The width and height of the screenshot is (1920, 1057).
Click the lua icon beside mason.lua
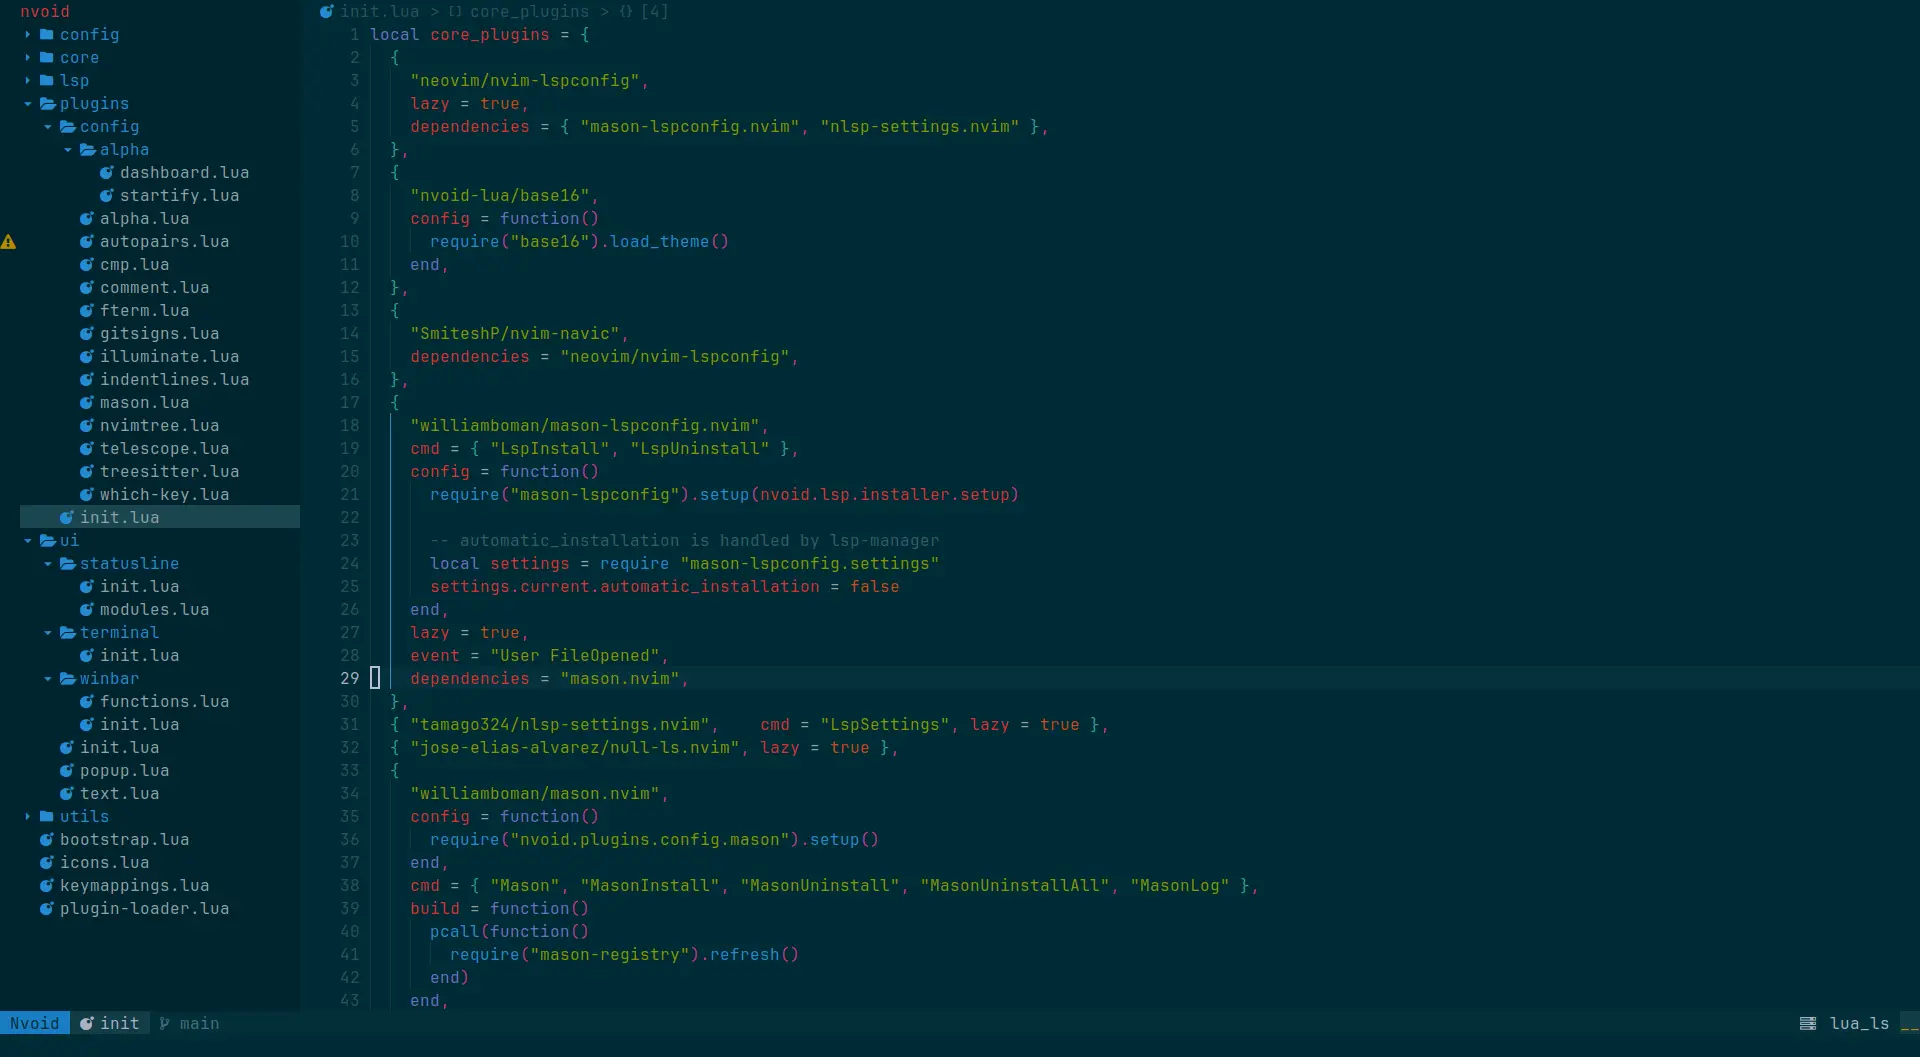[87, 403]
